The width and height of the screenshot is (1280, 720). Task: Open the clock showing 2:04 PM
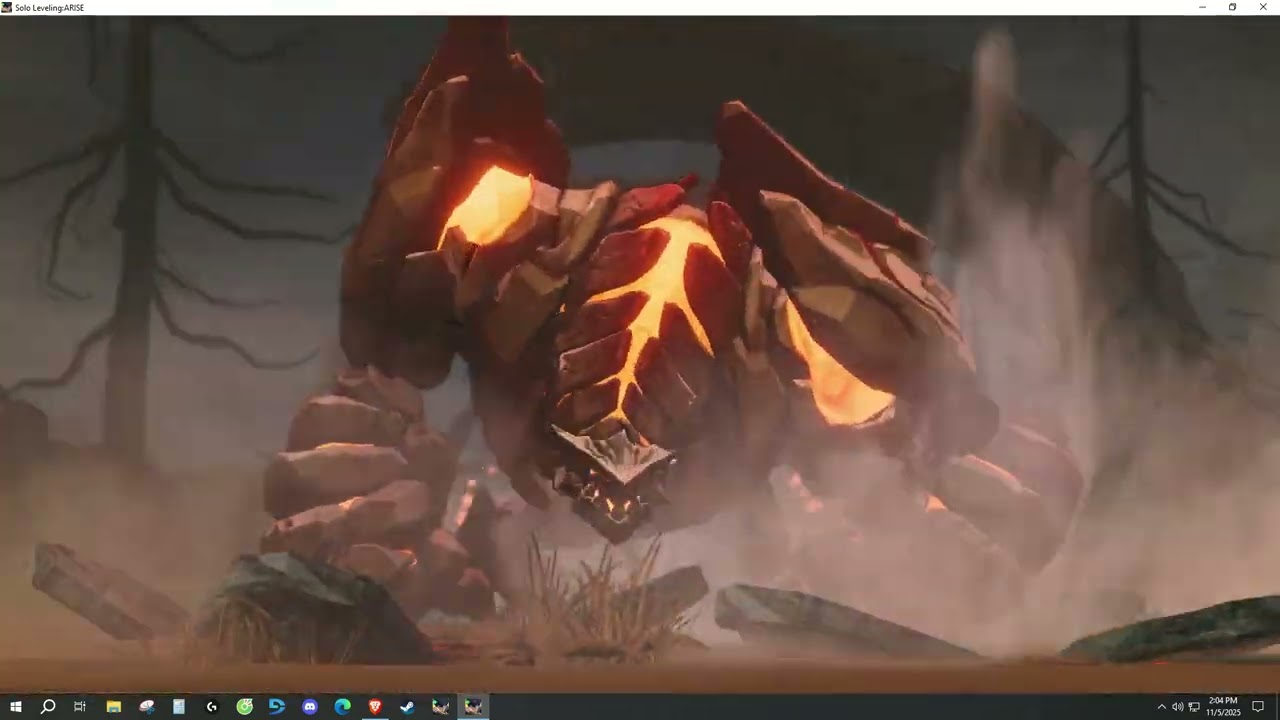(x=1223, y=707)
